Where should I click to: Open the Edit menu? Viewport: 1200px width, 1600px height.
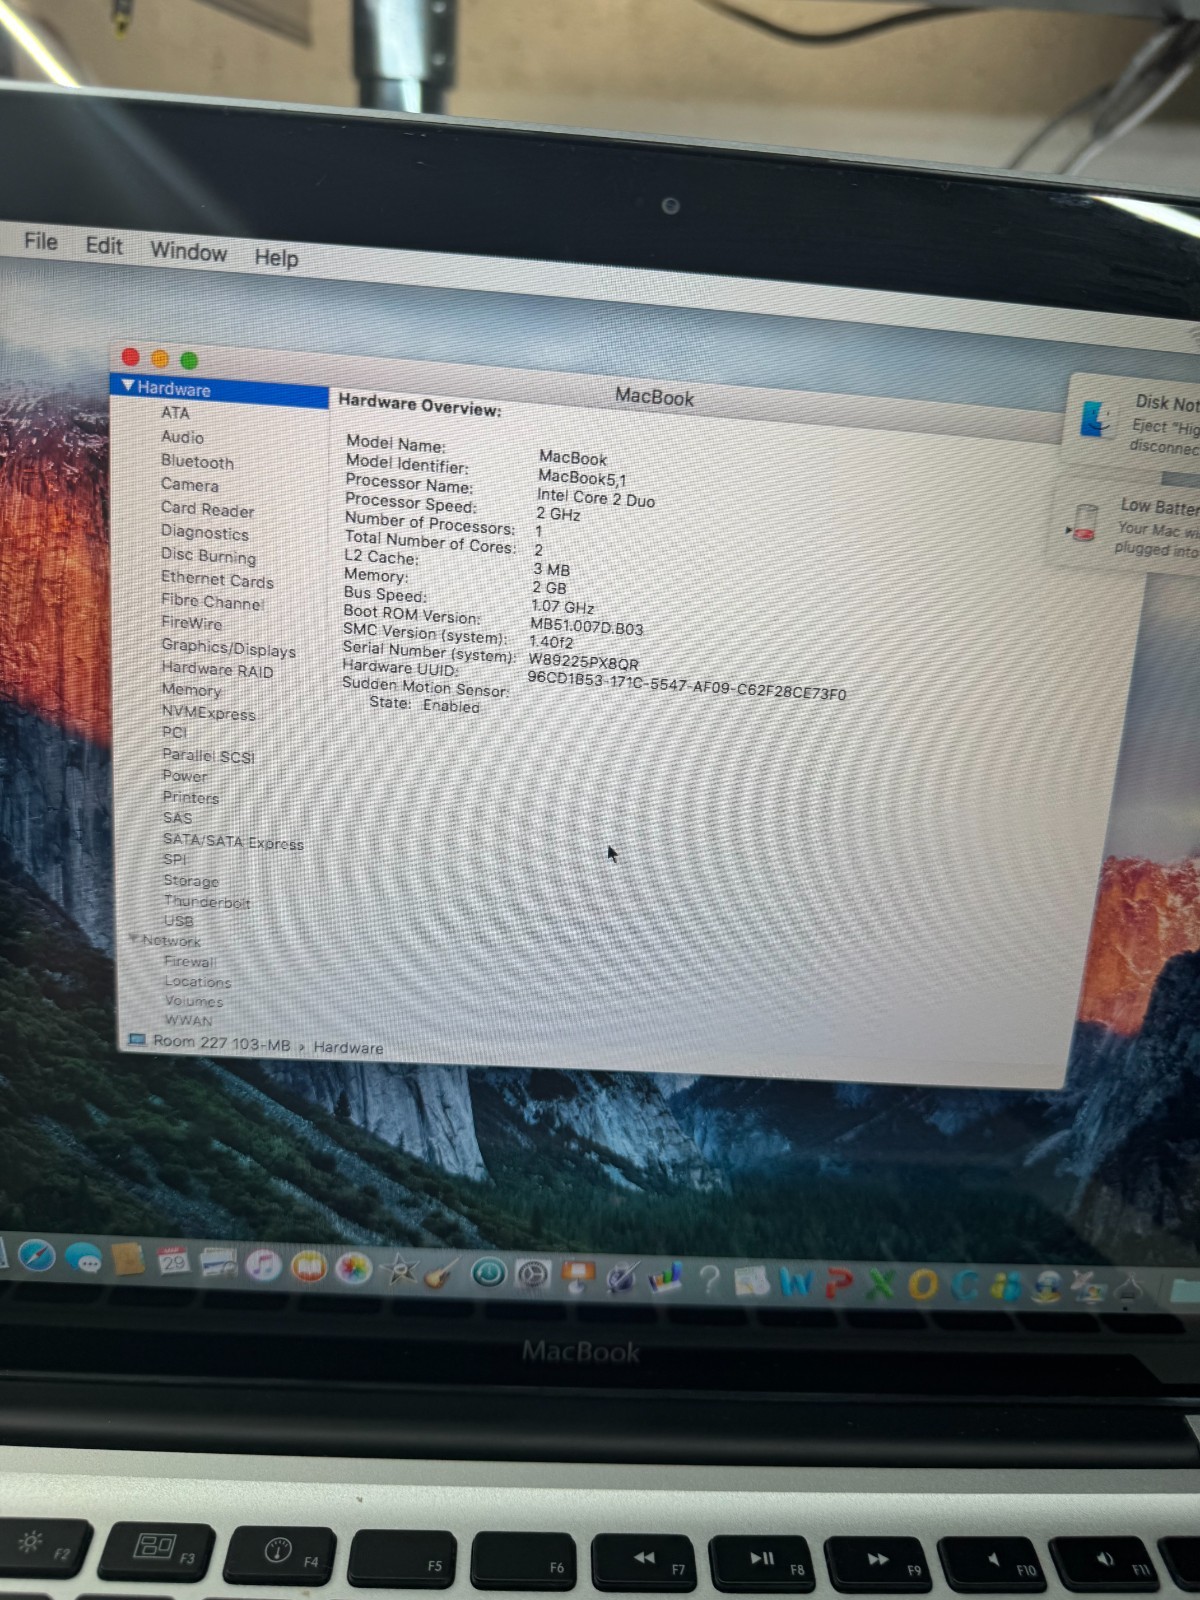[x=104, y=246]
